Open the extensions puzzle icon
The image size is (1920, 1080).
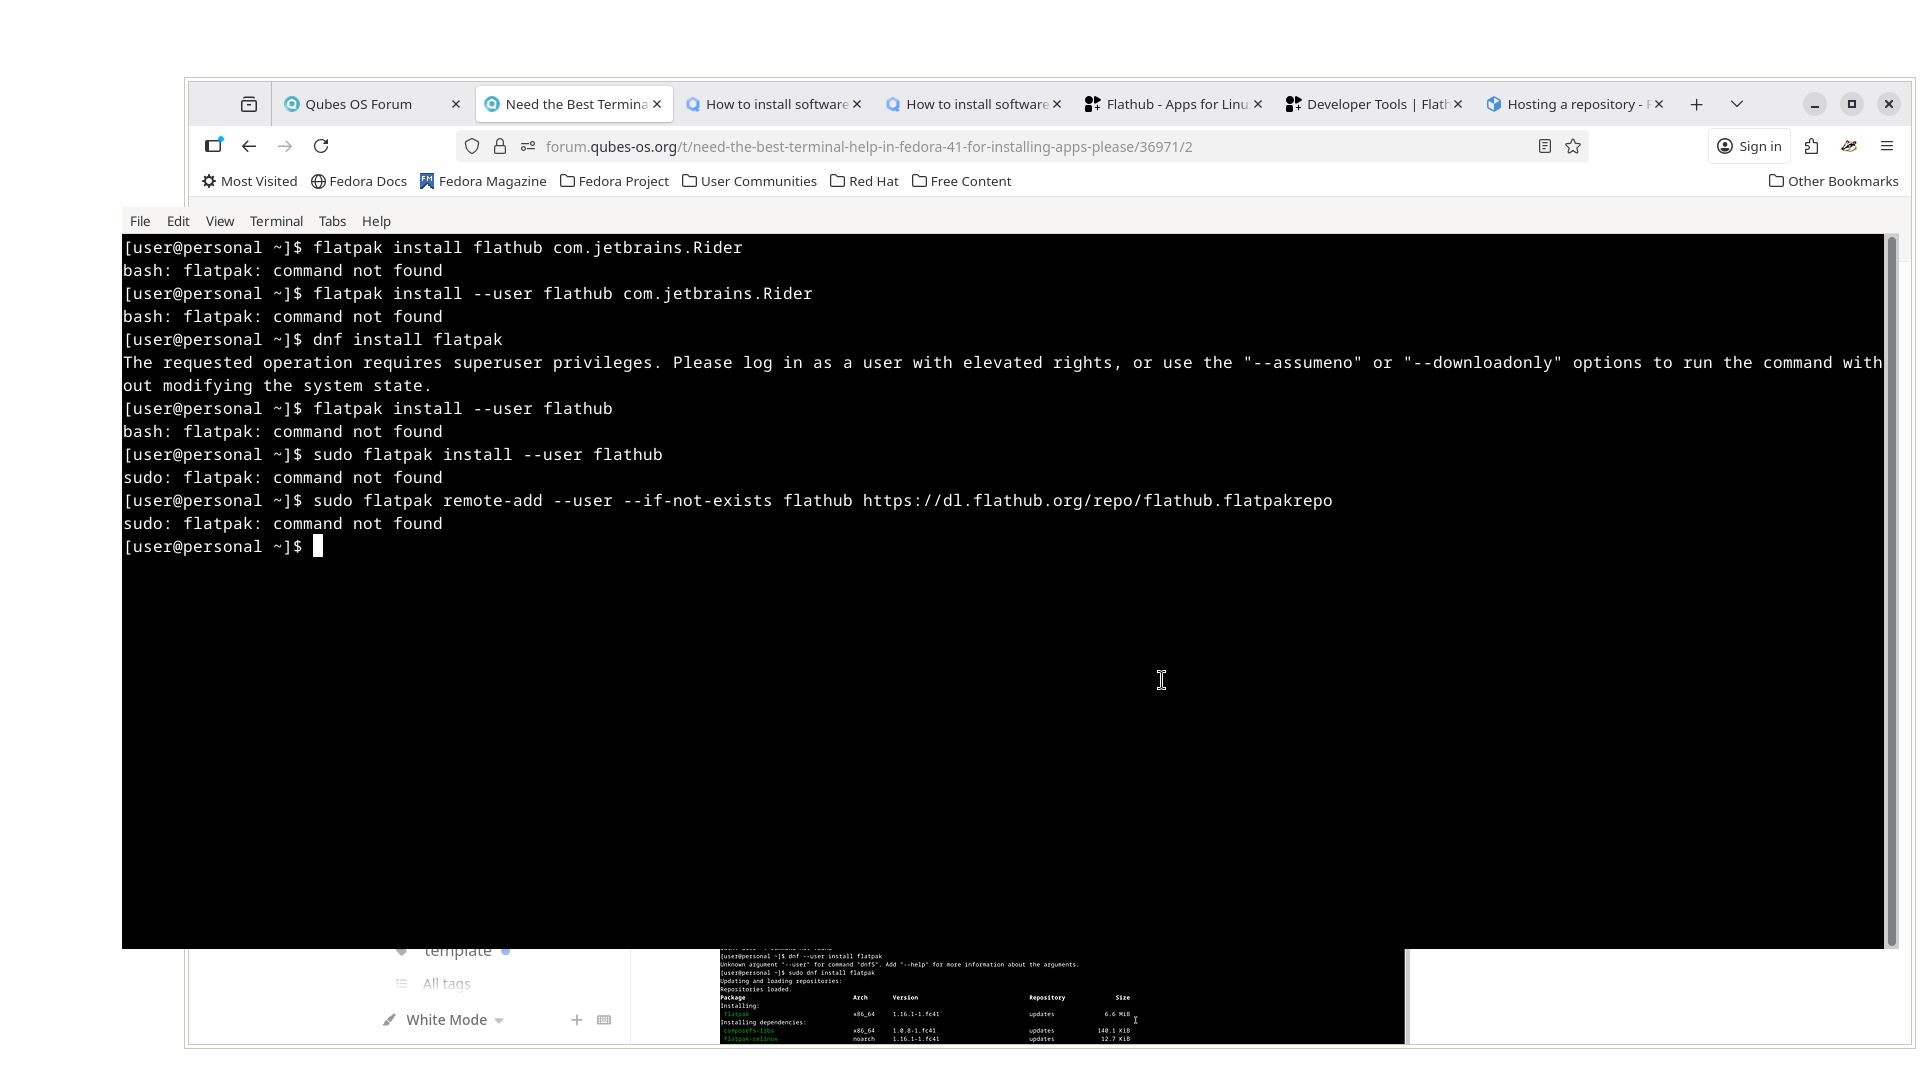[x=1811, y=146]
